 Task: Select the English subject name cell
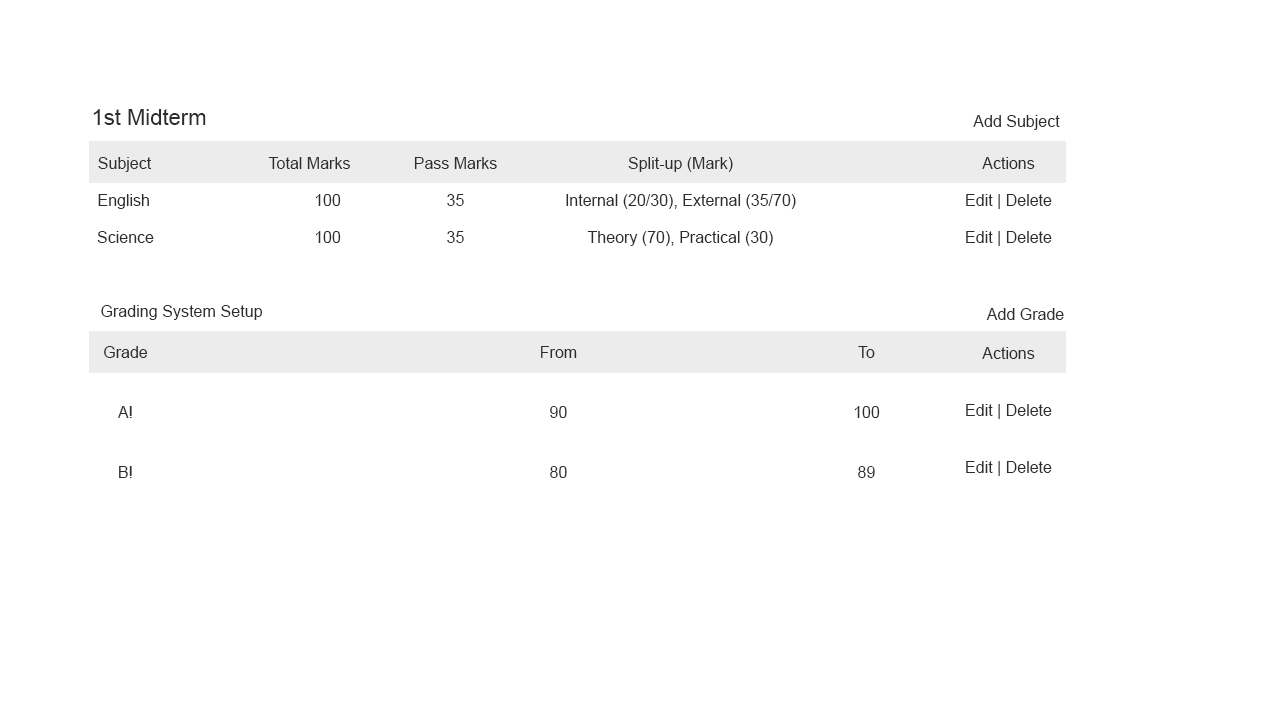point(124,201)
